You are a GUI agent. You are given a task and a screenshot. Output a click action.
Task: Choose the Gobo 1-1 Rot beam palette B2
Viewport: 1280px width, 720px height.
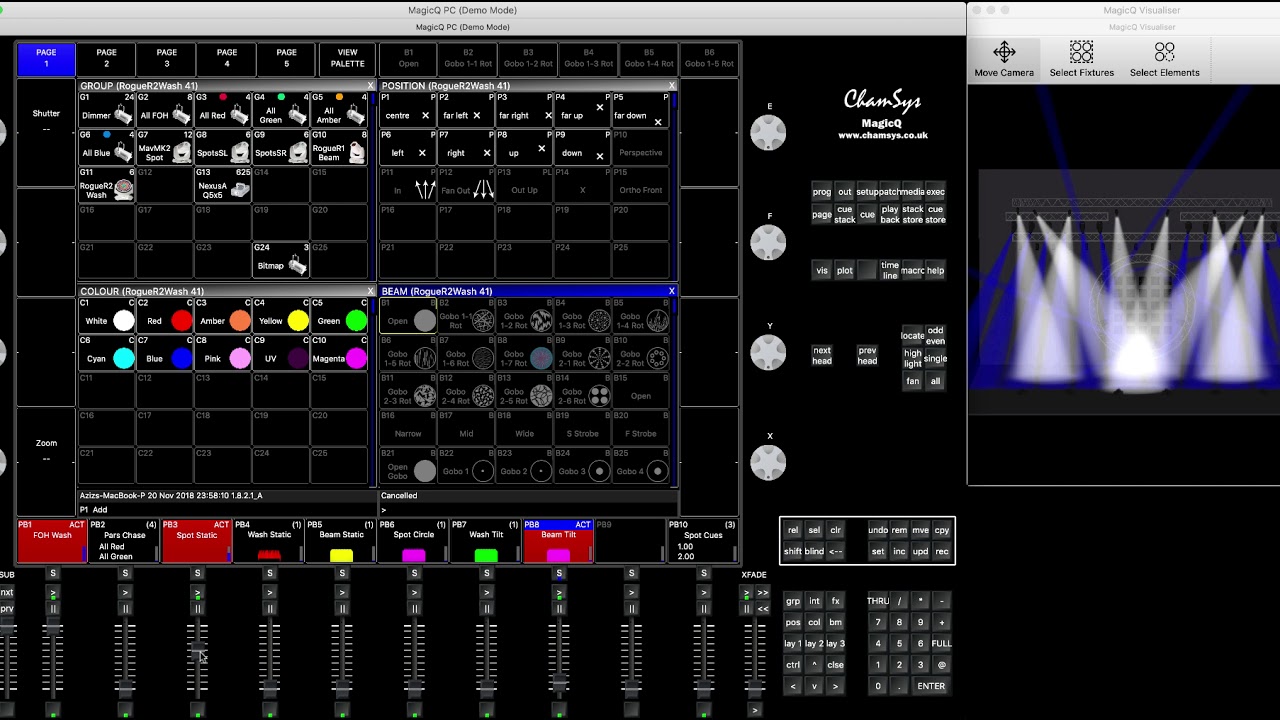(x=466, y=316)
